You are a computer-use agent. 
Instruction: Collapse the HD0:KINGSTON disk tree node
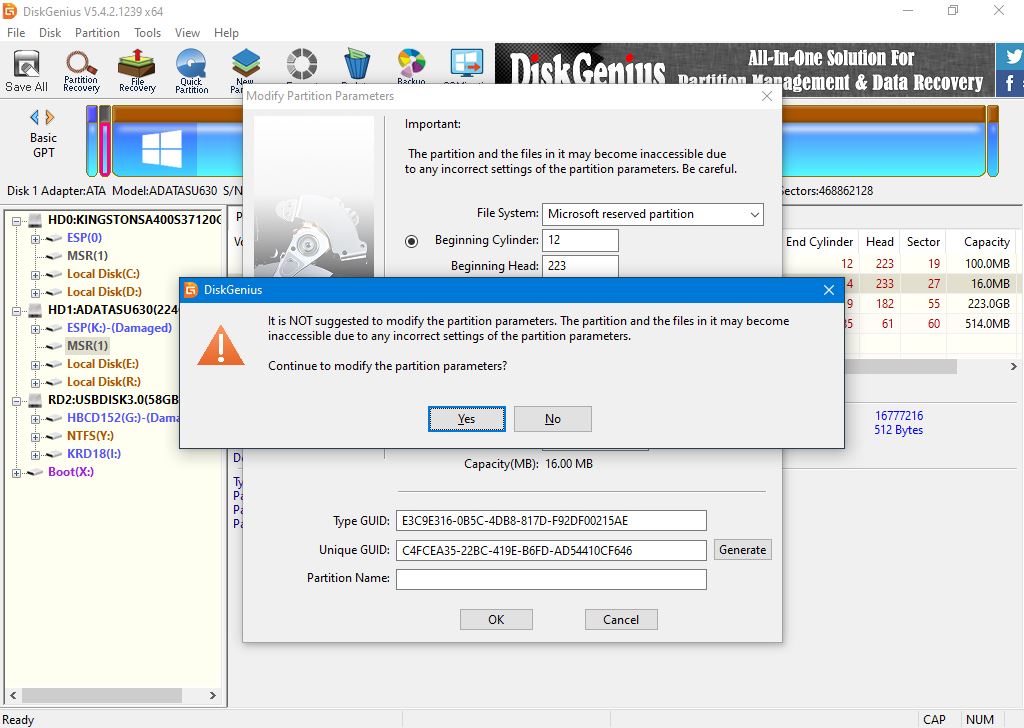click(17, 220)
